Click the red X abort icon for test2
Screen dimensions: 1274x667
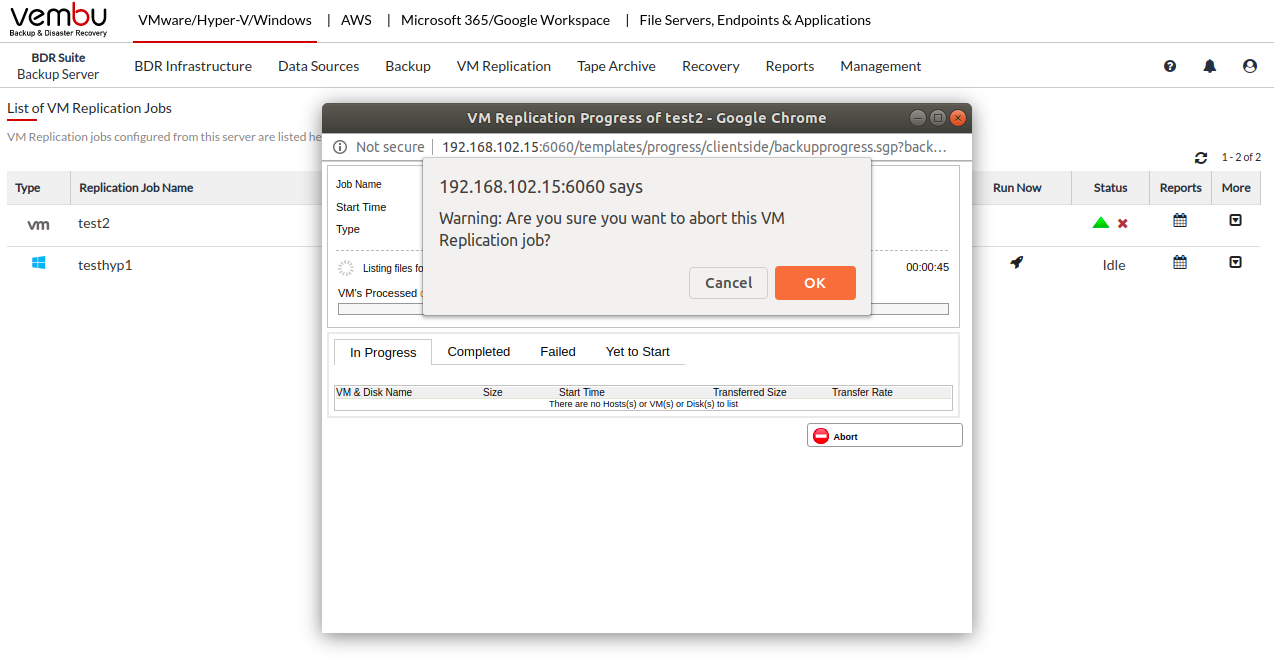click(x=1123, y=223)
